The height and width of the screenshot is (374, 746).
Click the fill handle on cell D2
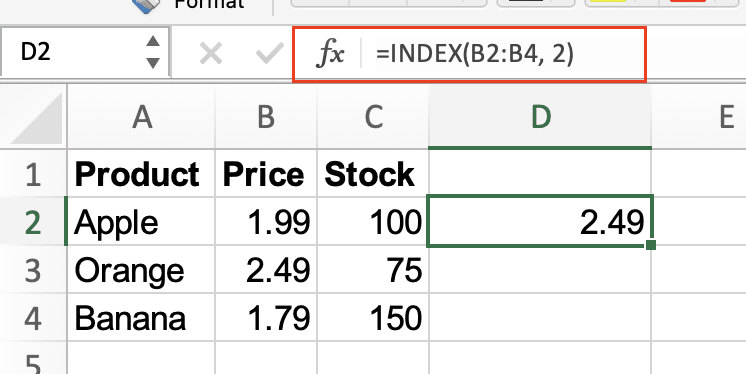[651, 245]
